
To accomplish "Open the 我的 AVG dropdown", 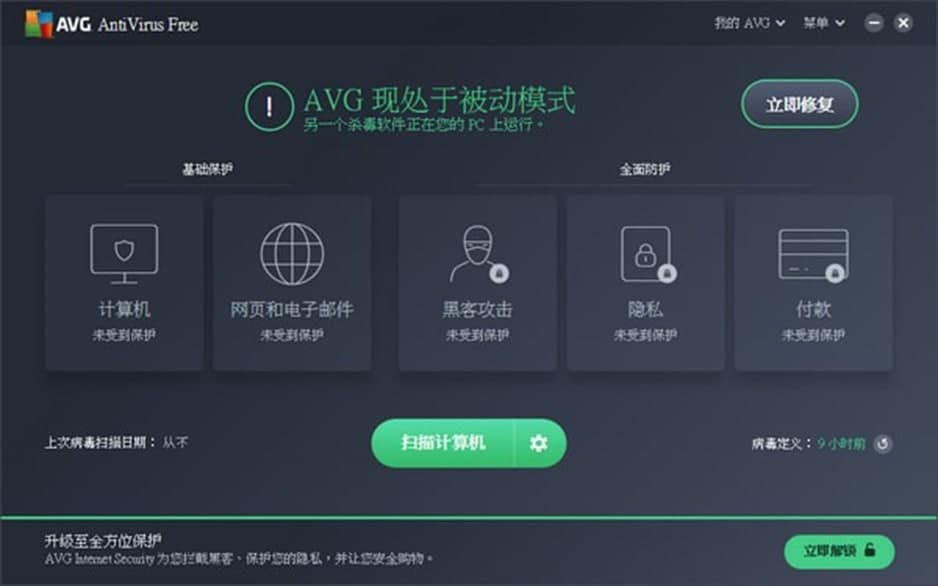I will tap(750, 23).
